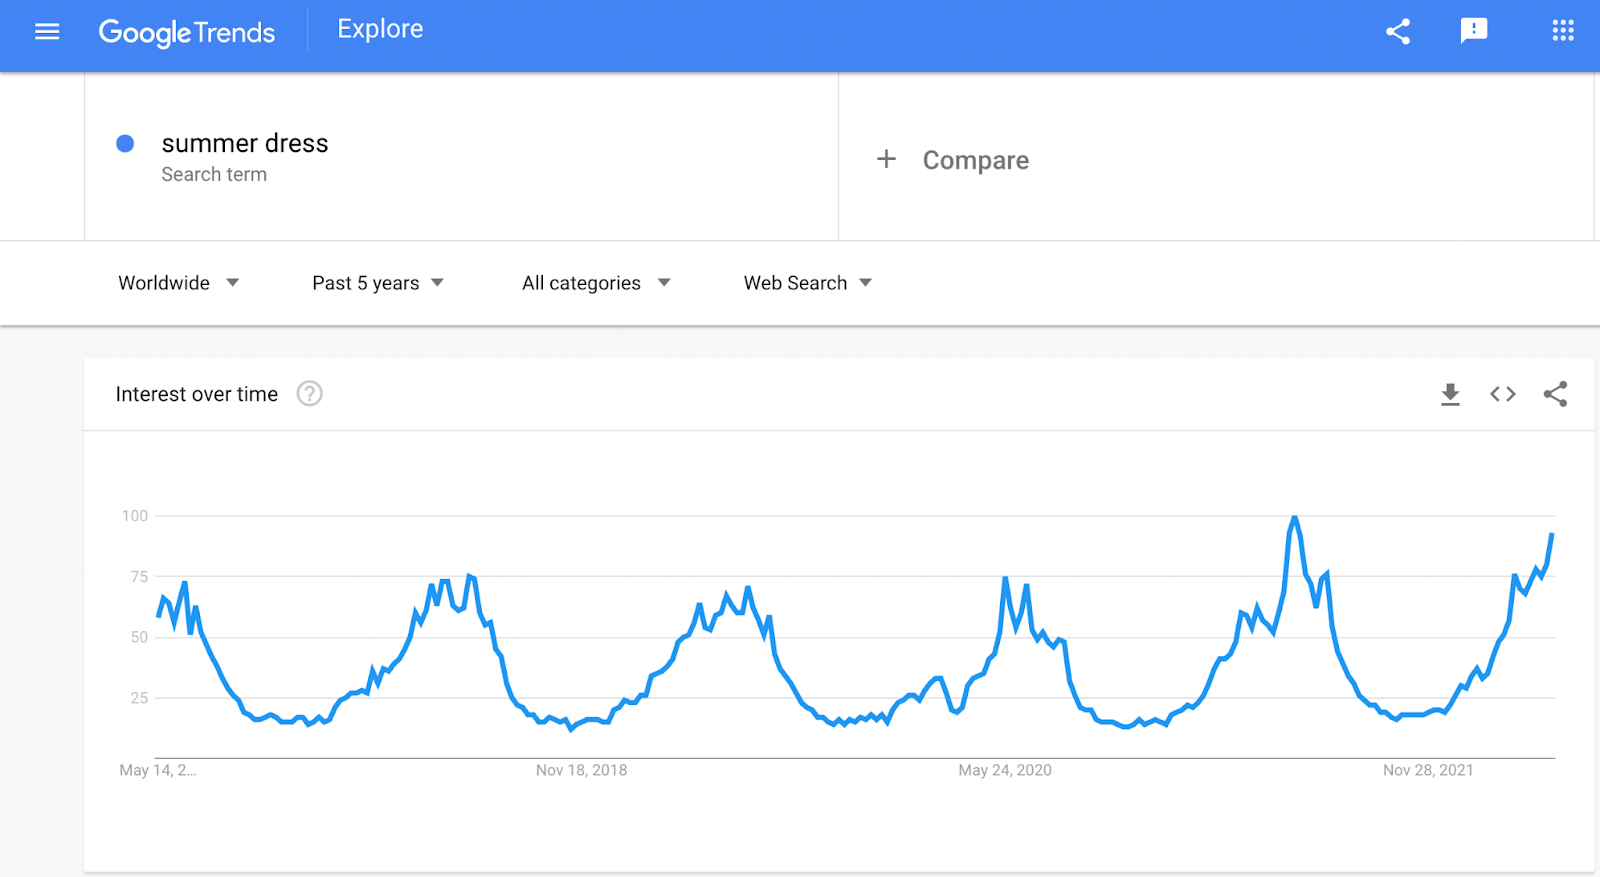Click the Google Trends logo
1600x877 pixels.
[187, 32]
